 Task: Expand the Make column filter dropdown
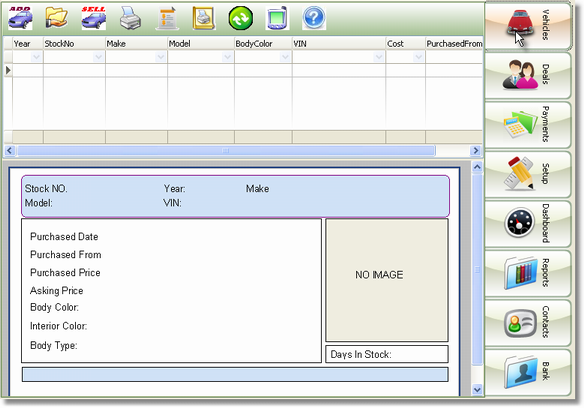(161, 57)
